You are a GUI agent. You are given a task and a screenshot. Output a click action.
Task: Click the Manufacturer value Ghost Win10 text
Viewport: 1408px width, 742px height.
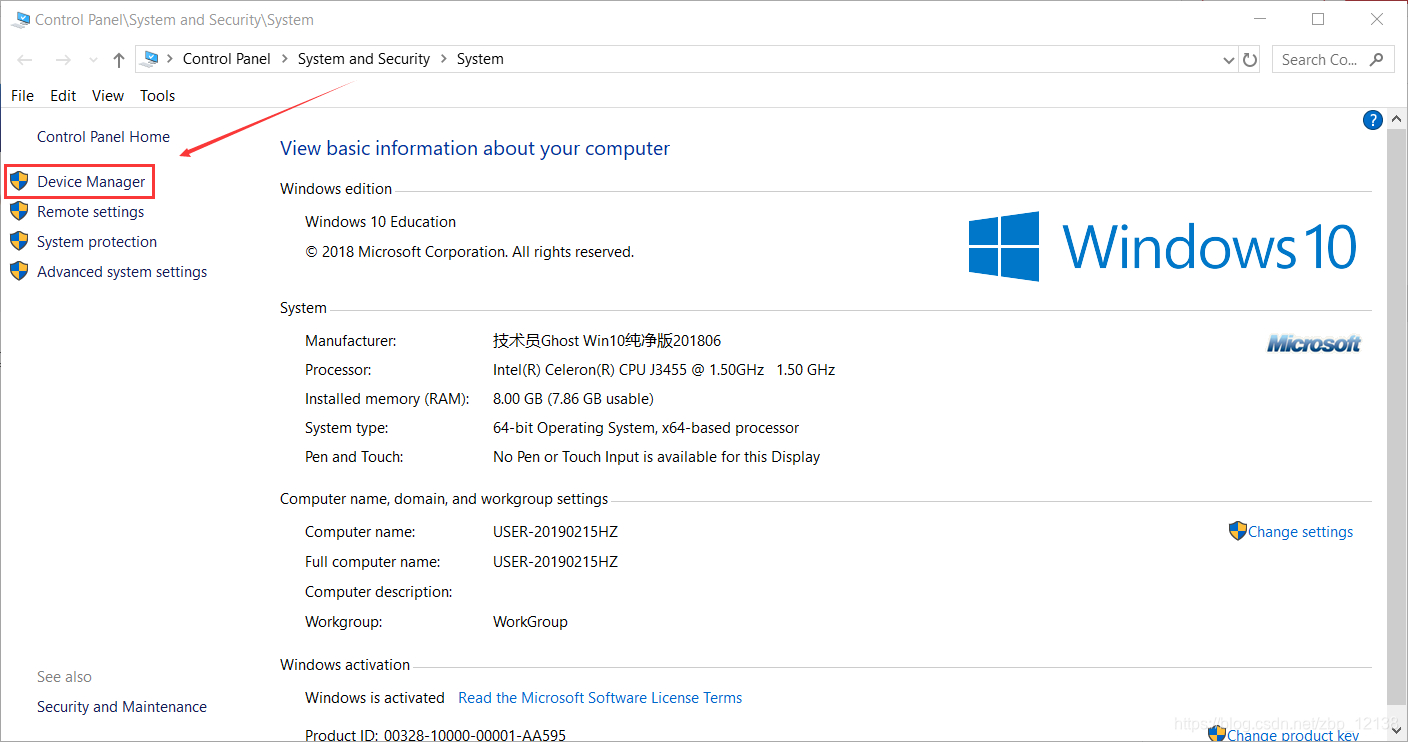pos(607,341)
